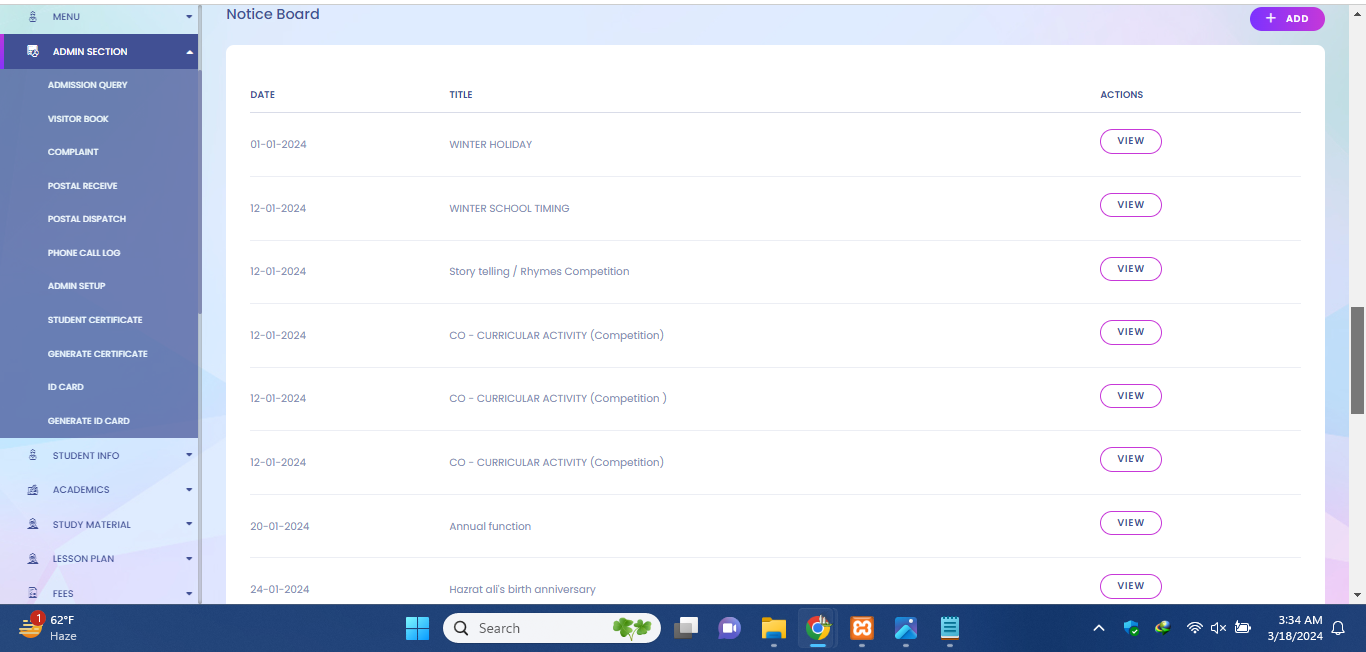Click the Study Material sidebar icon
Viewport: 1366px width, 652px height.
point(33,525)
